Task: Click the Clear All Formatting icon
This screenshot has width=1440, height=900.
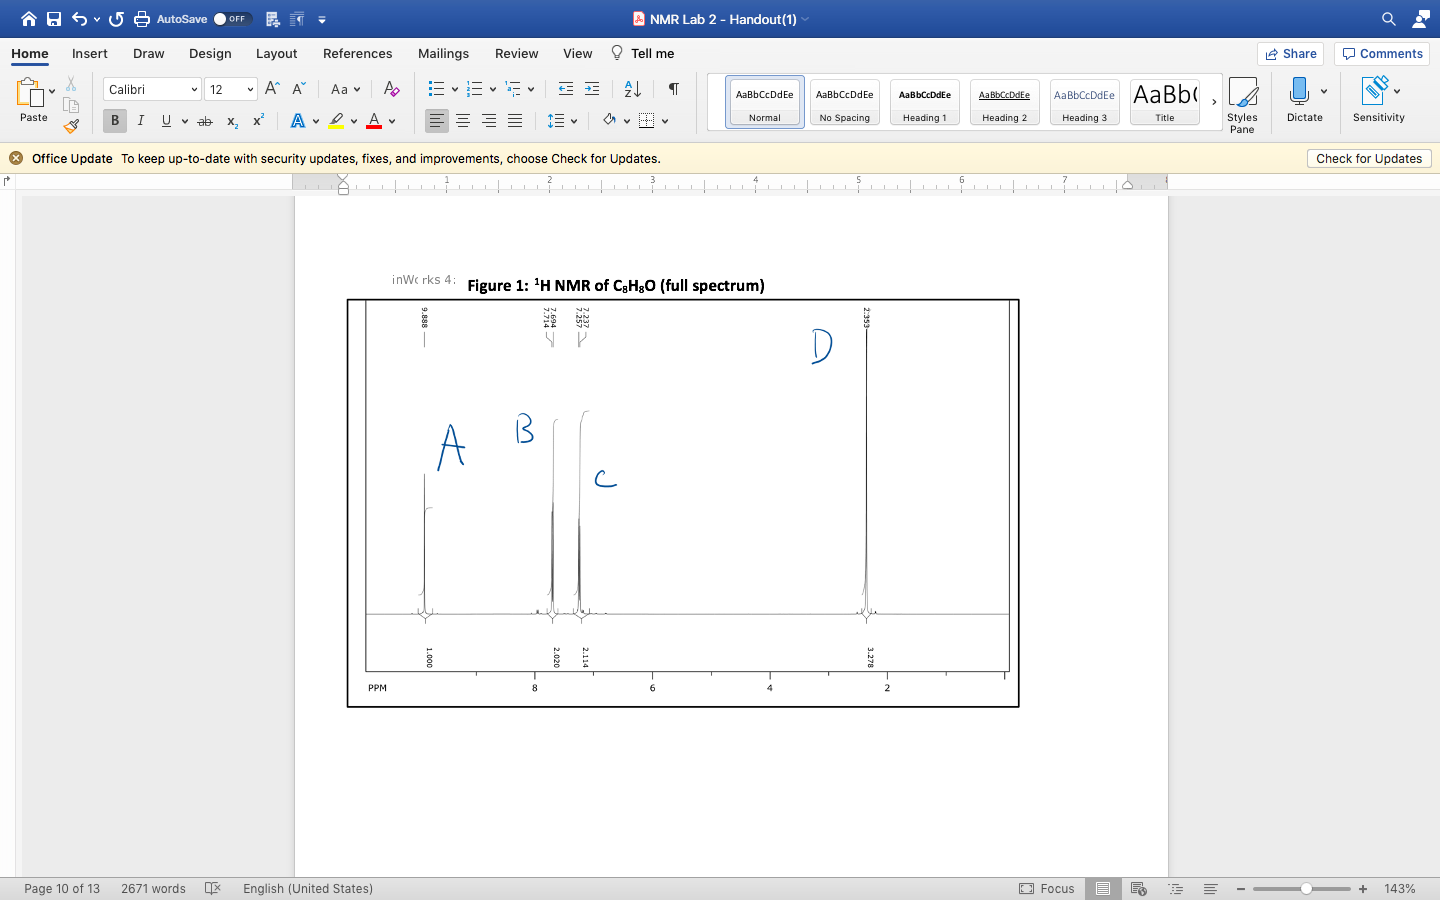Action: pos(391,89)
